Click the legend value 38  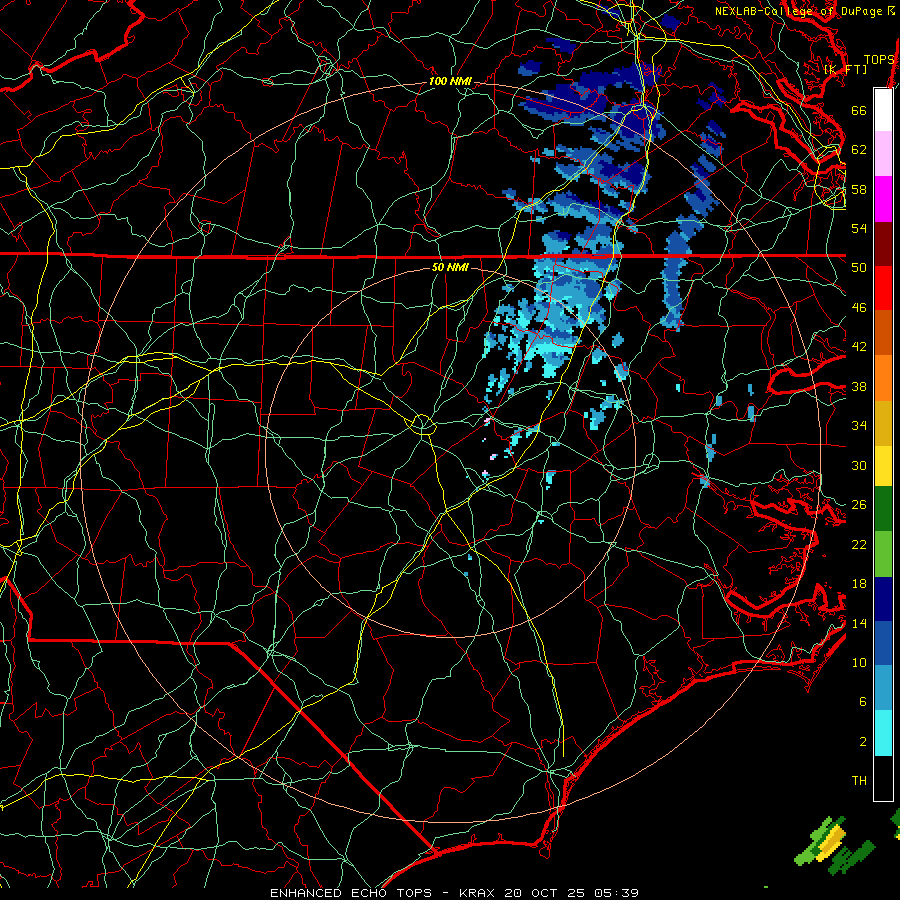(x=859, y=386)
